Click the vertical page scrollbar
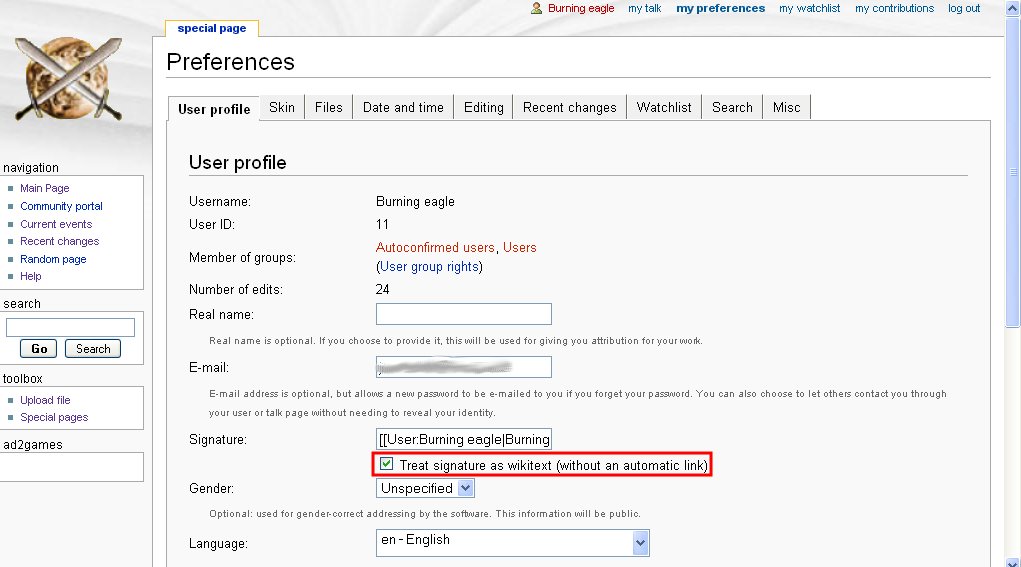This screenshot has height=567, width=1021. [x=1013, y=283]
